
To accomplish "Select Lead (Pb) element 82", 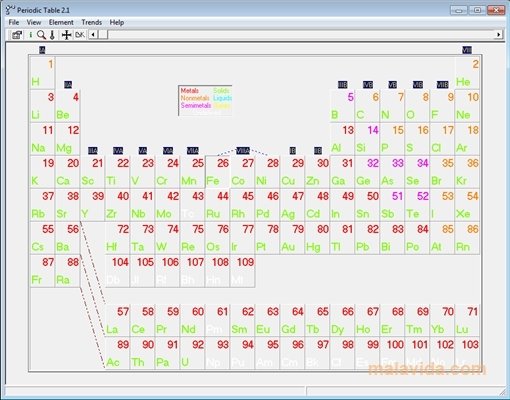I will (x=367, y=238).
